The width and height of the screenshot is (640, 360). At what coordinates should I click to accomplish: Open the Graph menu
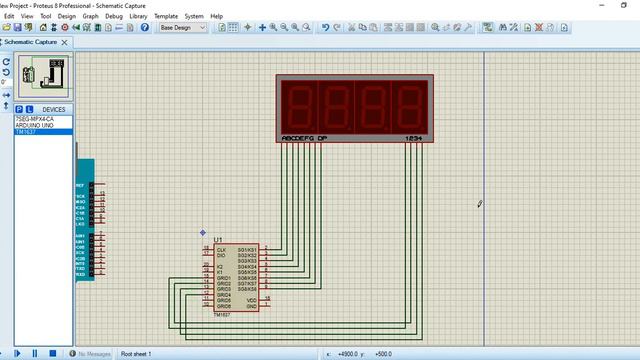point(90,16)
